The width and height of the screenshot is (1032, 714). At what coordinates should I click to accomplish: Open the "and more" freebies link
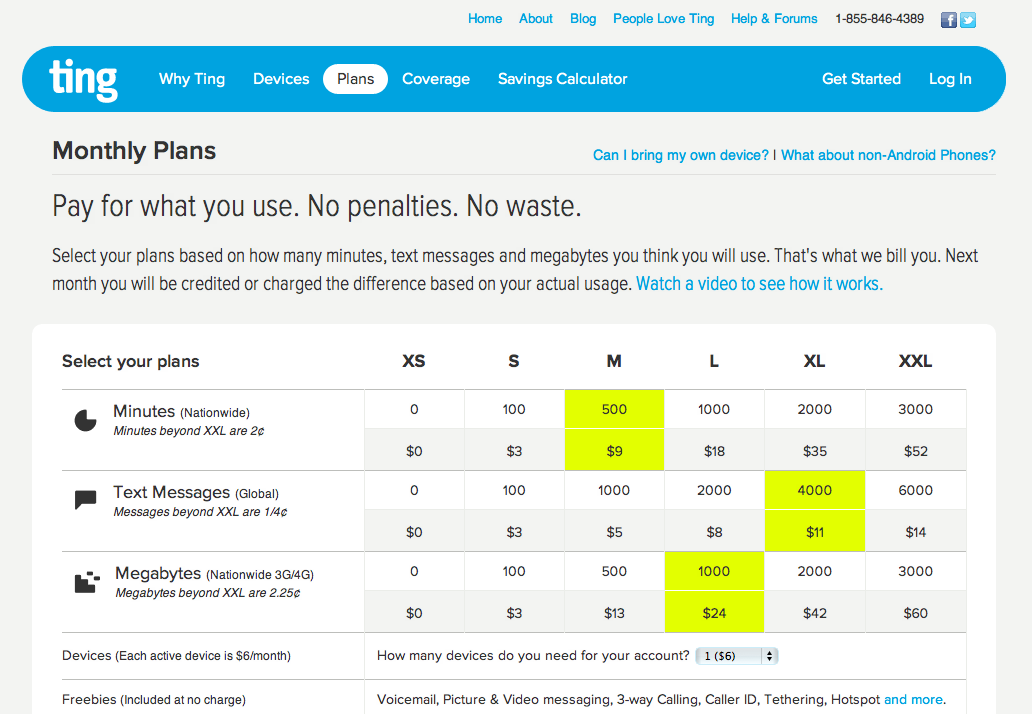point(913,699)
